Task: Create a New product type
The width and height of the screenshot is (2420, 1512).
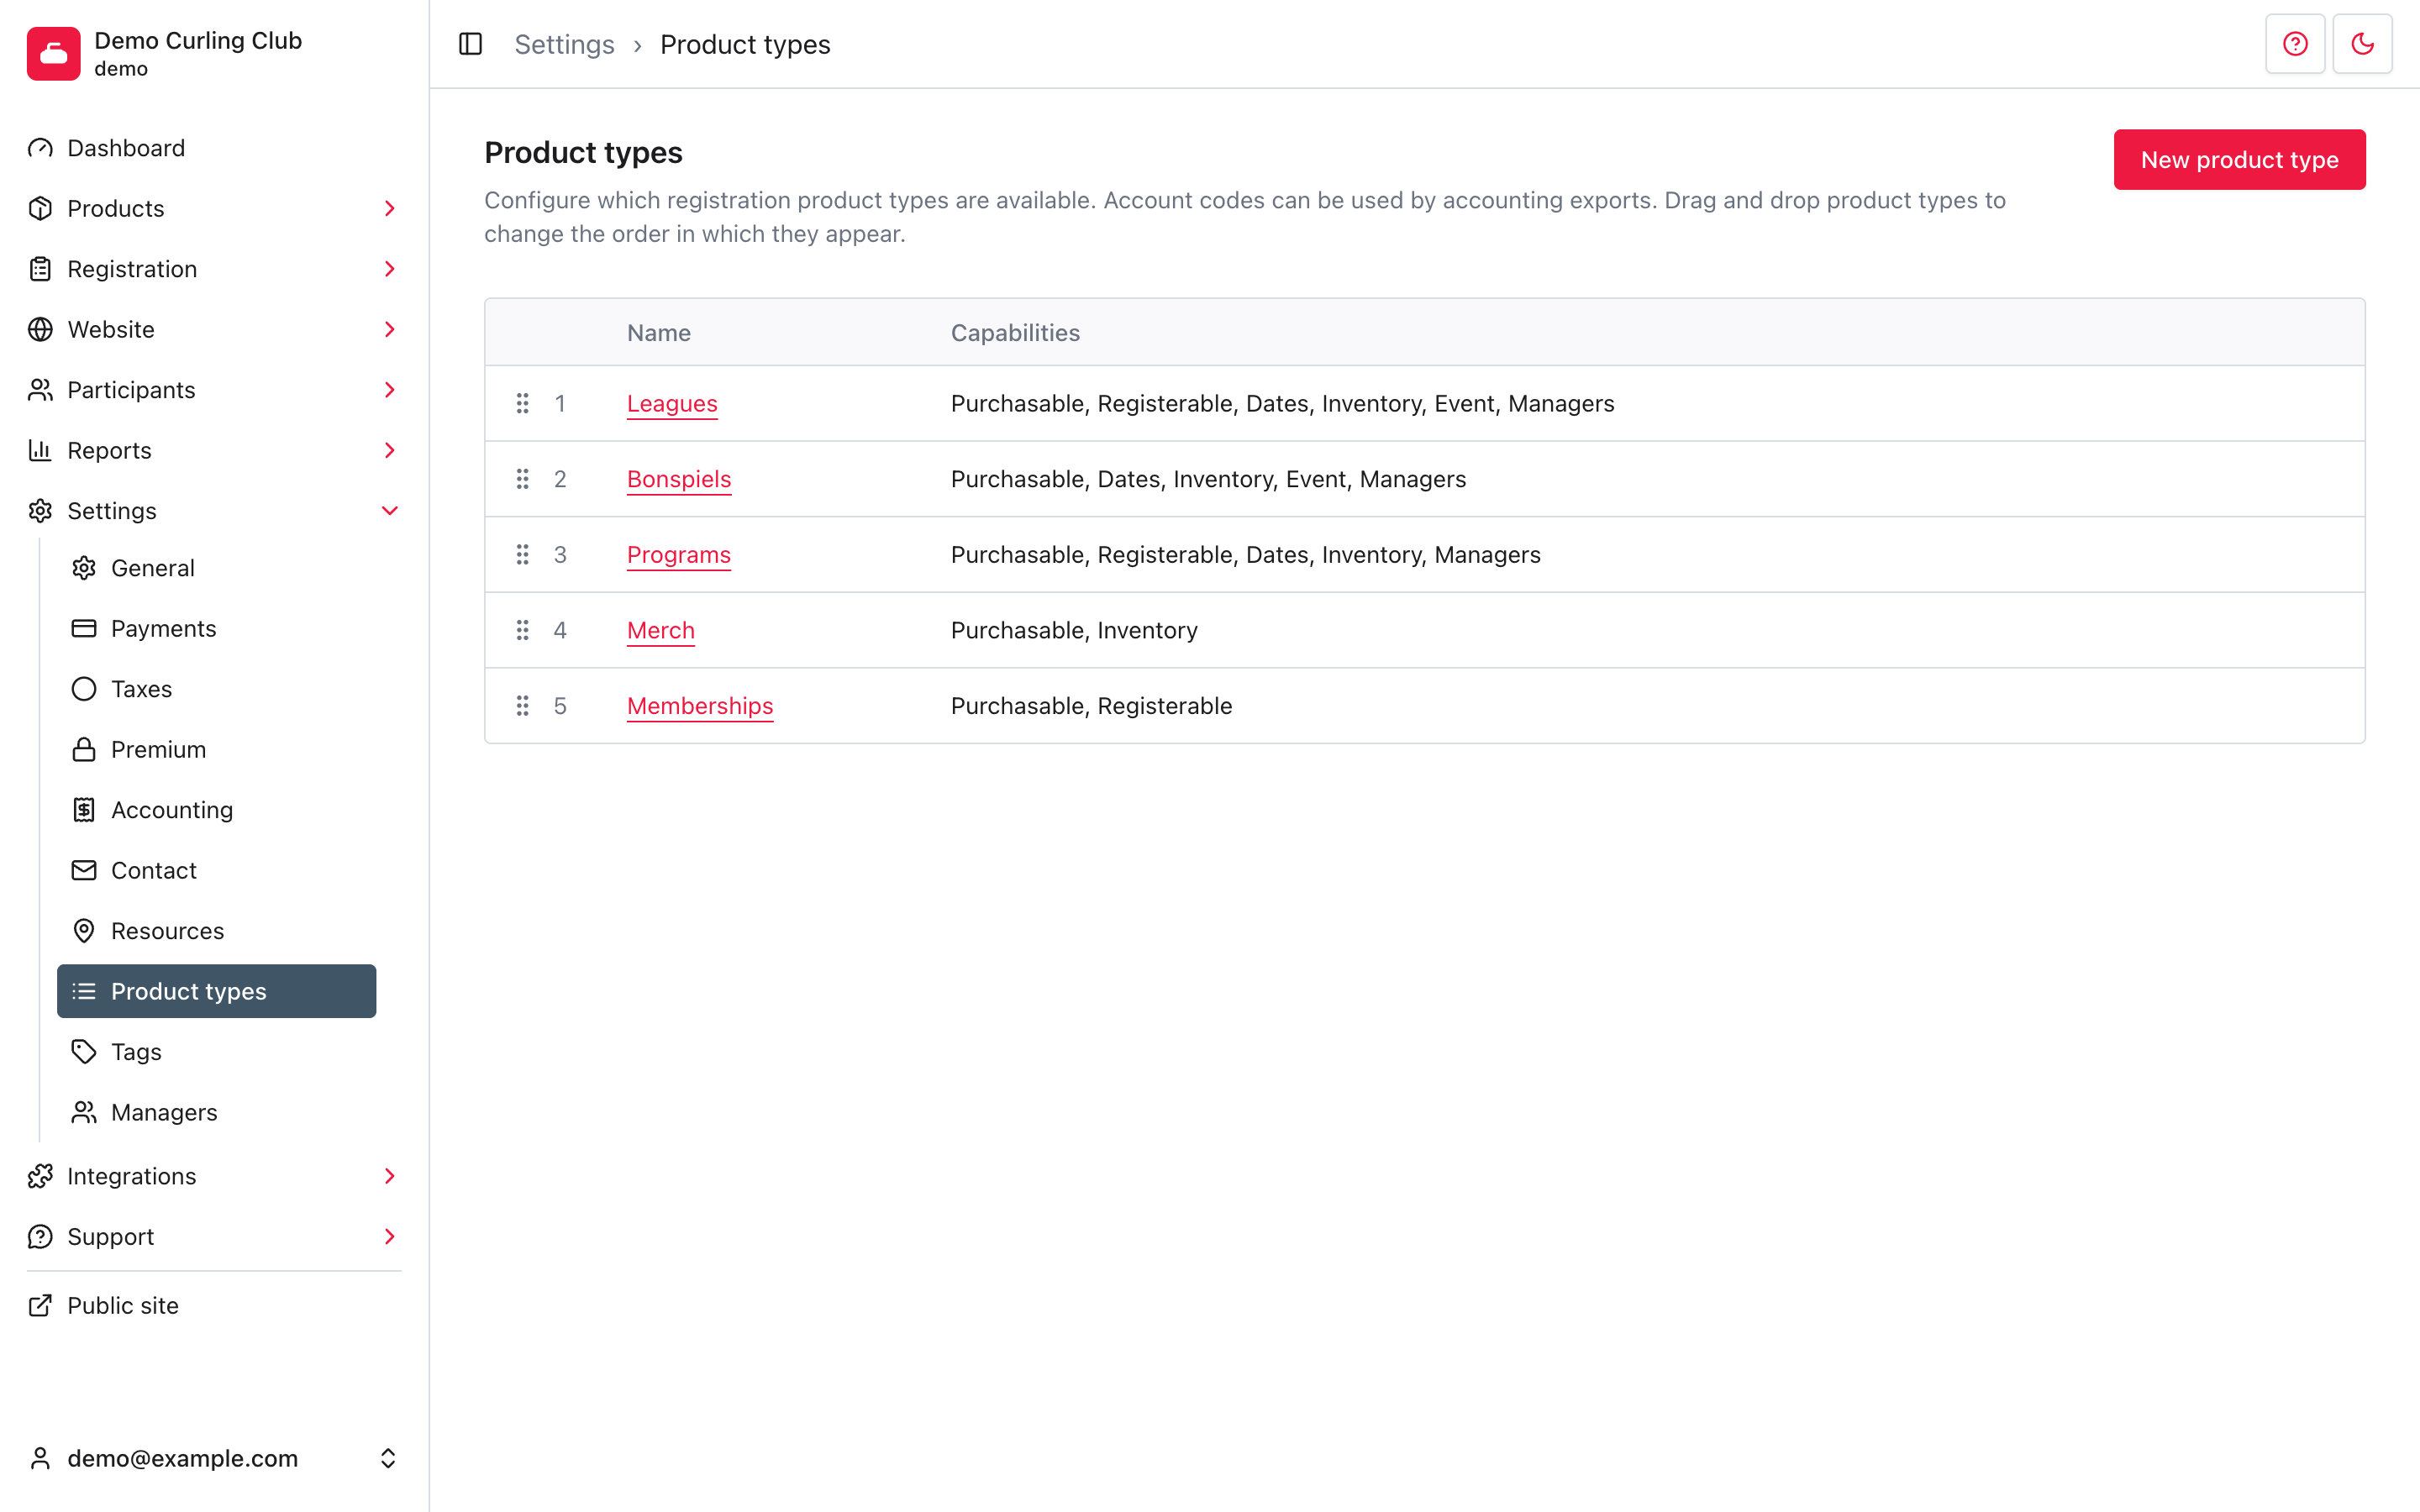Action: 2239,159
